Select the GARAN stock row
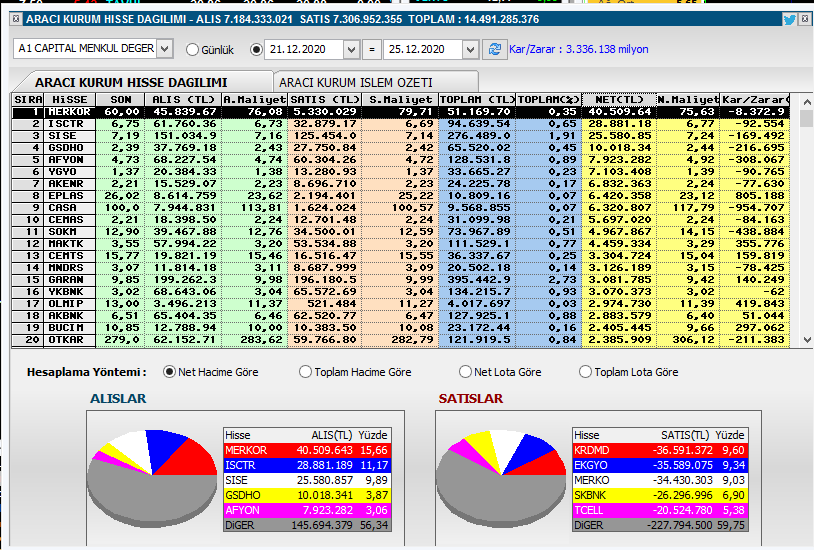Screen dimensions: 814x550 click(401, 280)
